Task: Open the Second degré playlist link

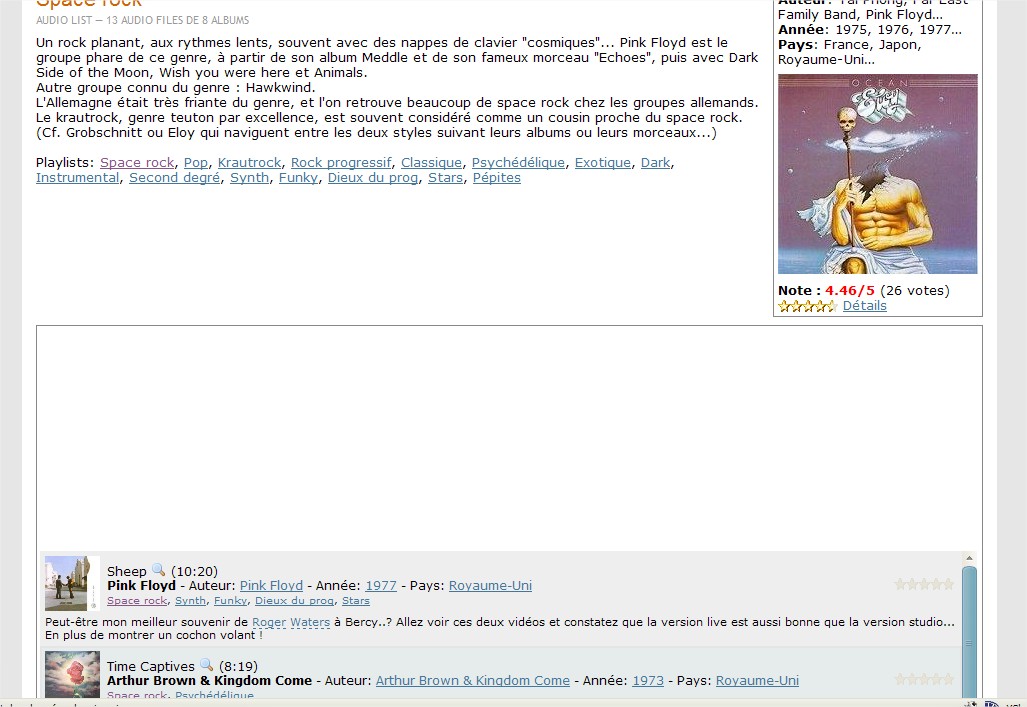Action: (x=174, y=178)
